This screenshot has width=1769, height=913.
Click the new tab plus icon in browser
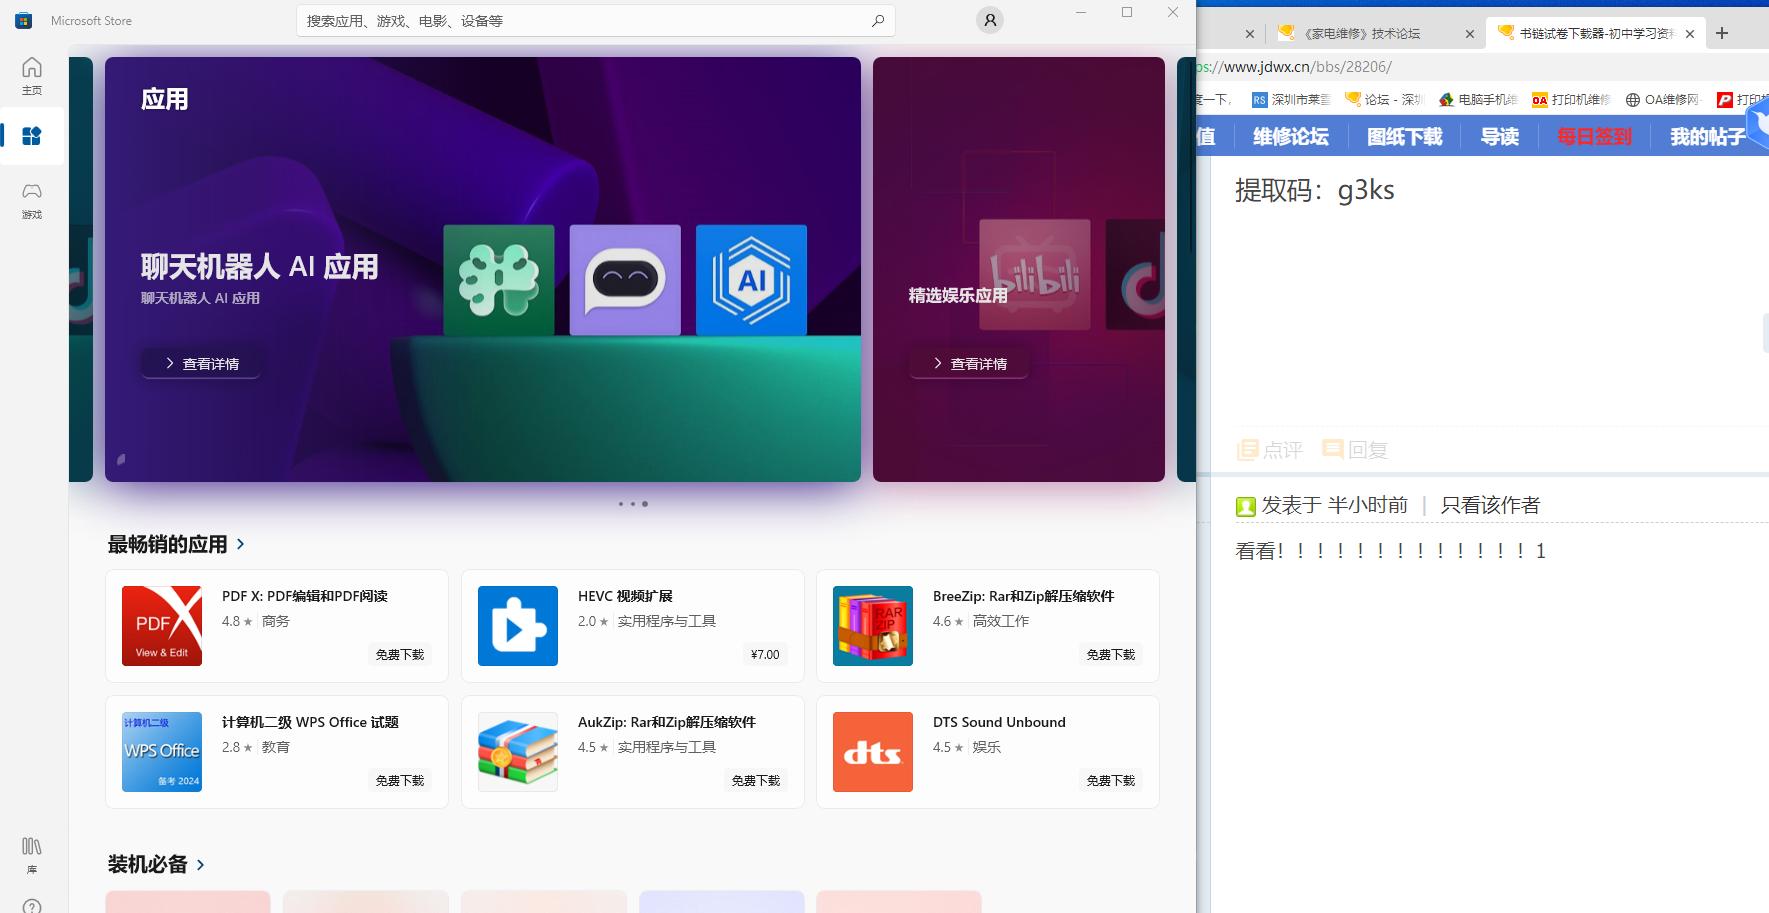pyautogui.click(x=1722, y=33)
